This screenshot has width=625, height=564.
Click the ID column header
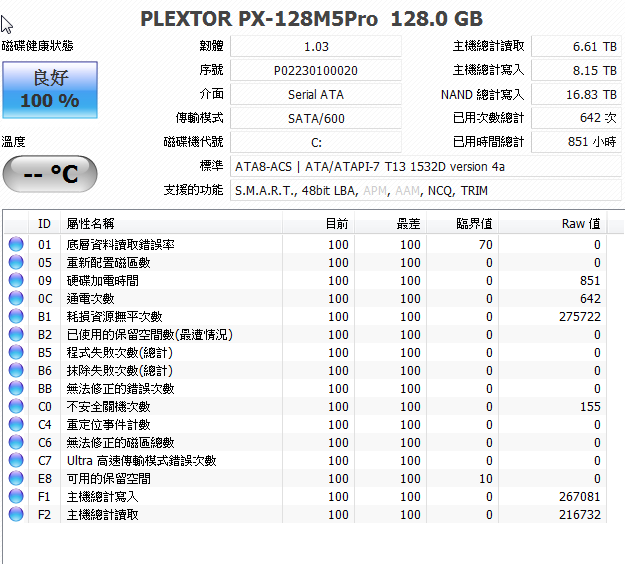tap(44, 224)
